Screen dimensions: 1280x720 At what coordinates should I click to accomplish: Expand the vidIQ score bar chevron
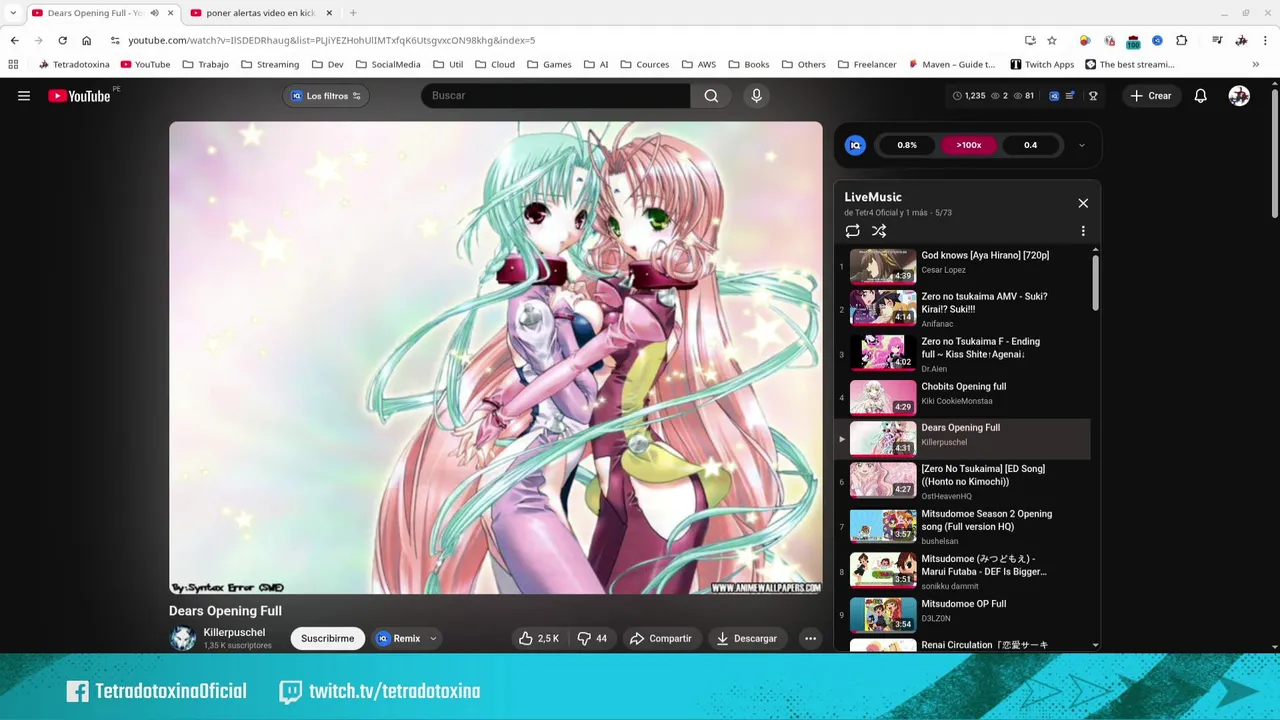pos(1081,145)
